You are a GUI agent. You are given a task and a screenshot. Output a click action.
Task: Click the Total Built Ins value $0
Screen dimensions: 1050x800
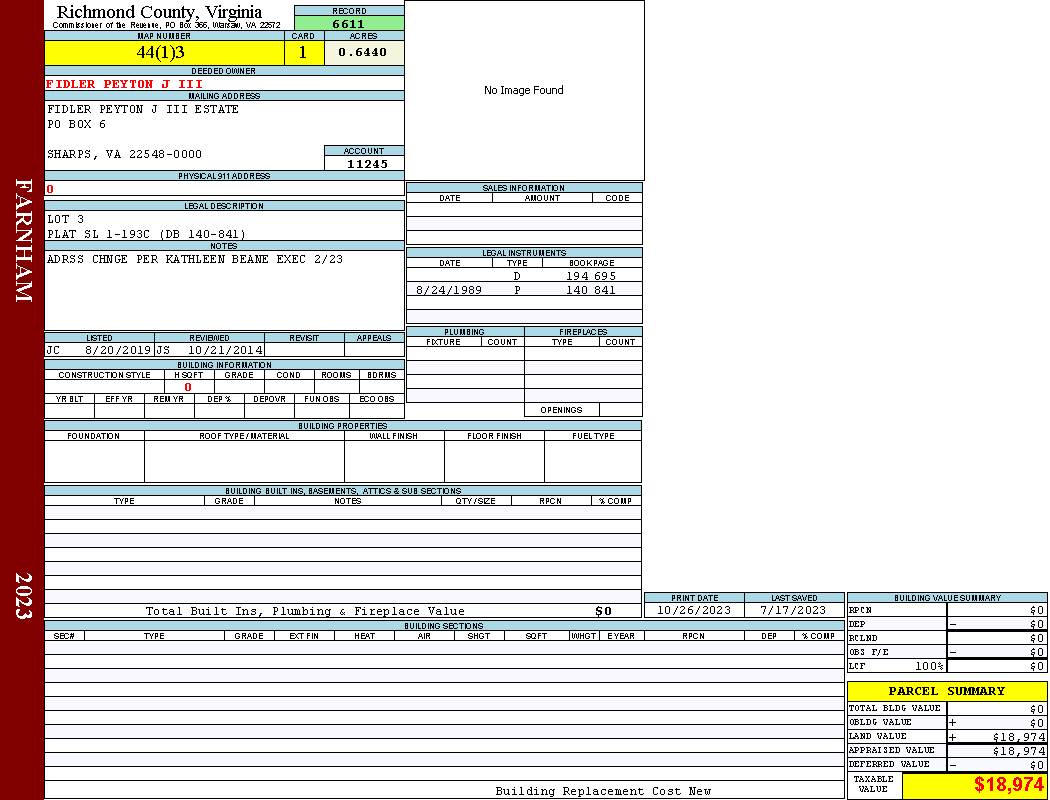click(603, 611)
